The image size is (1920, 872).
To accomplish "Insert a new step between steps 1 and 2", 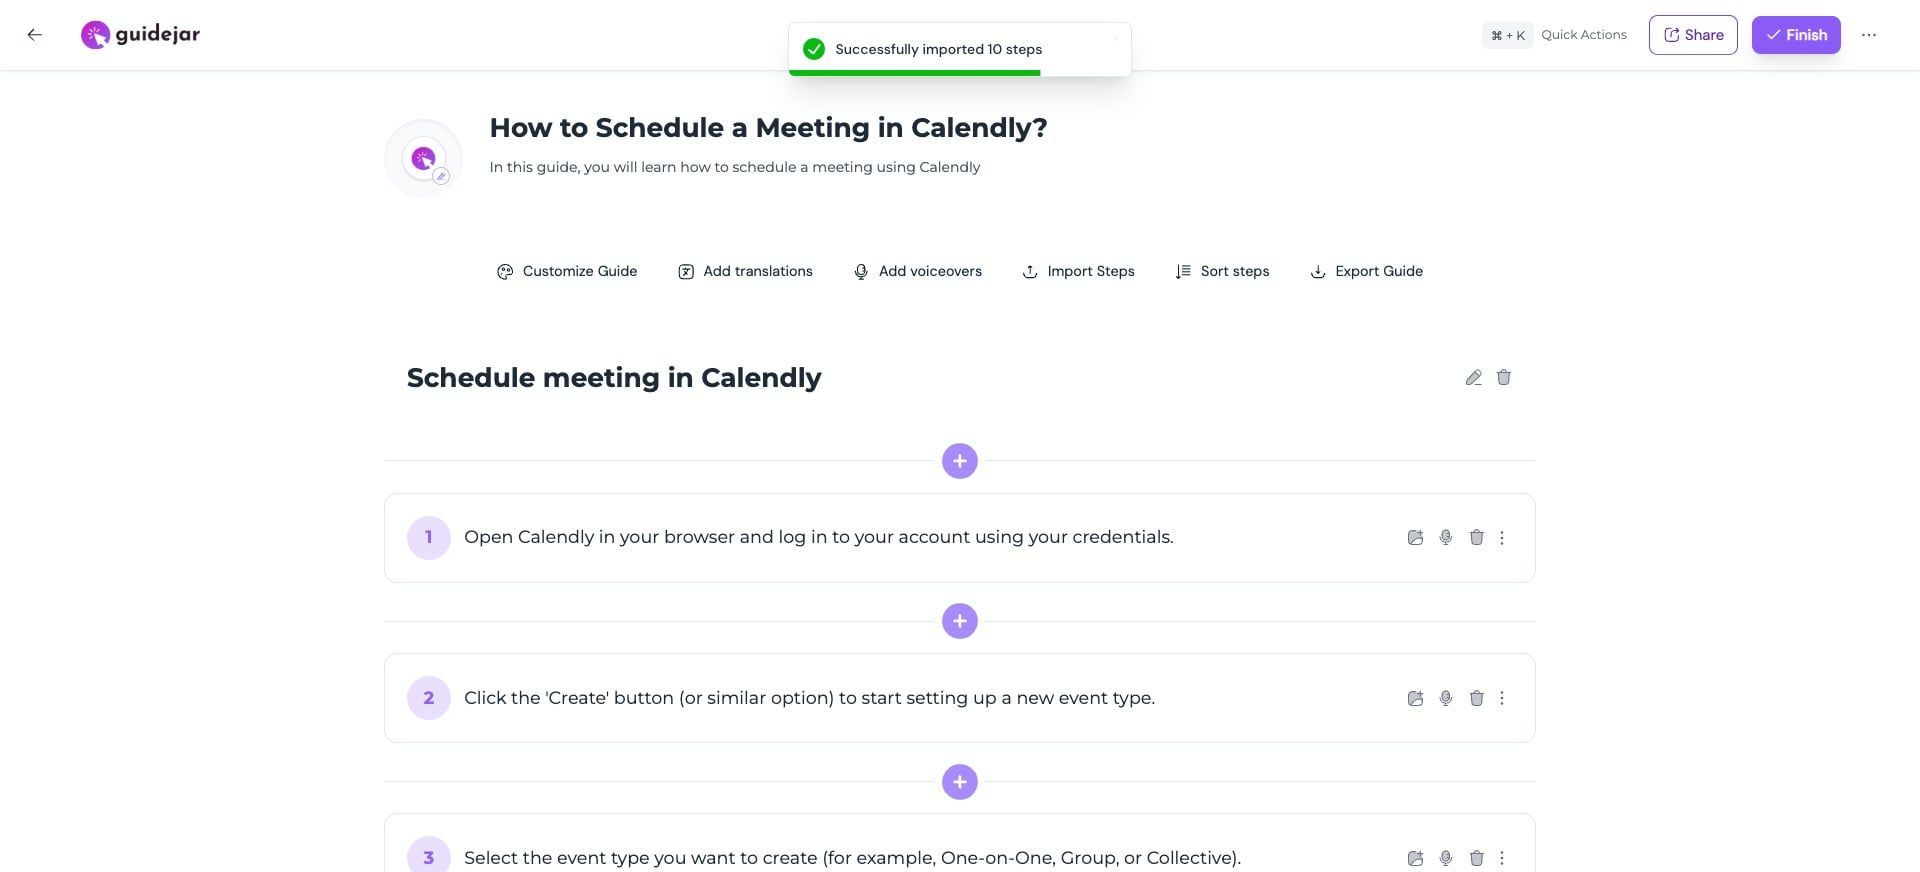I will [x=959, y=620].
